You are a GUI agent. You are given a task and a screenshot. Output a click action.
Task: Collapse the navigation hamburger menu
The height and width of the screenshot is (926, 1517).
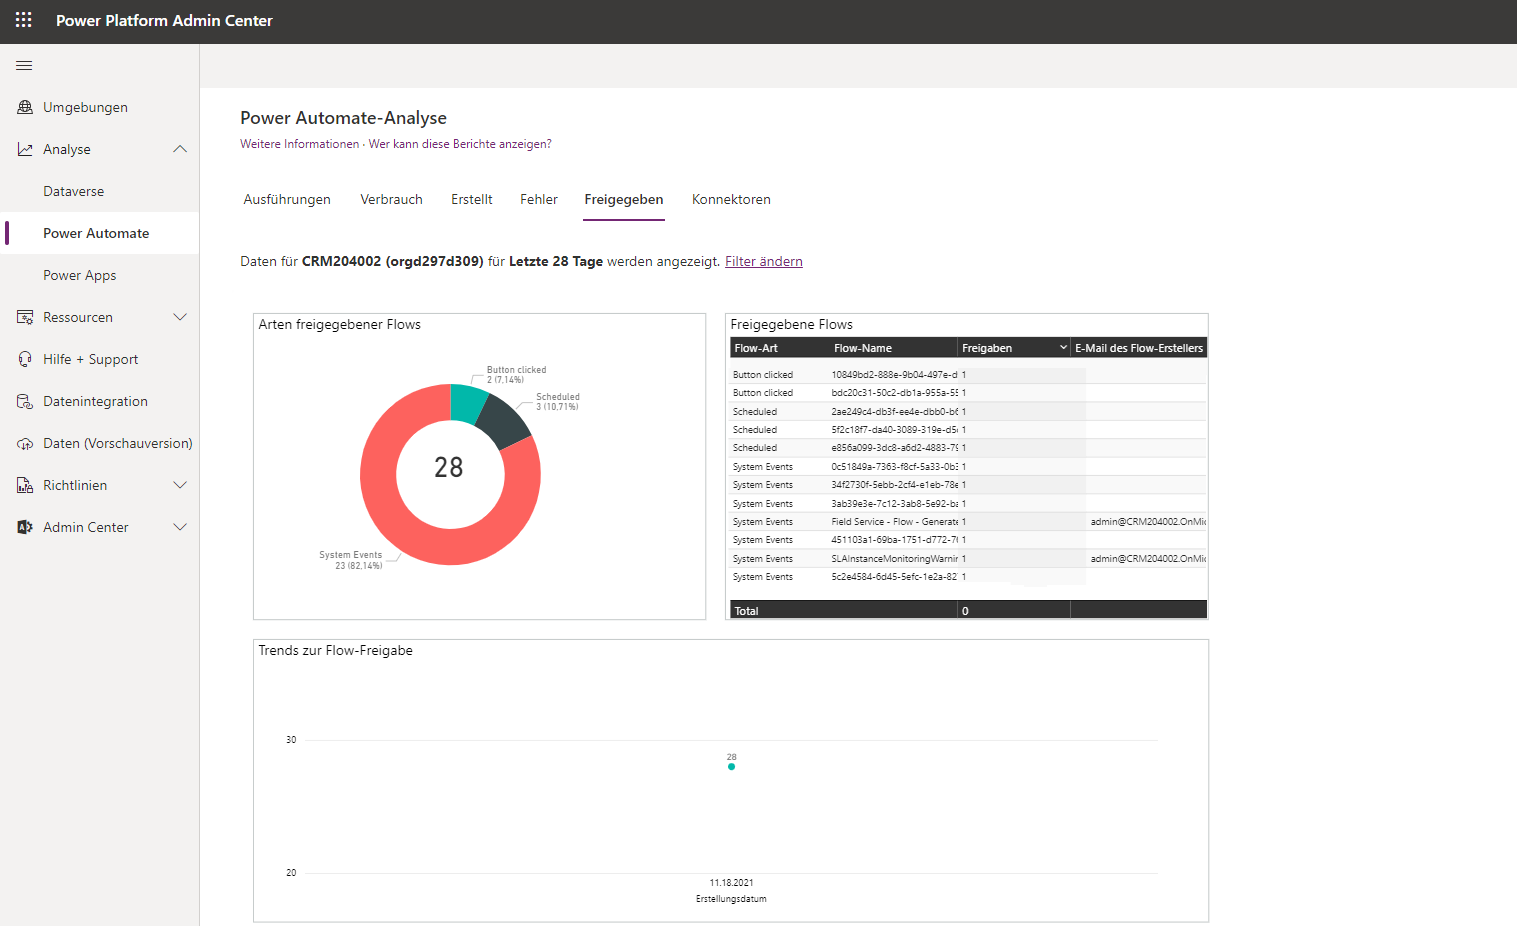(24, 66)
